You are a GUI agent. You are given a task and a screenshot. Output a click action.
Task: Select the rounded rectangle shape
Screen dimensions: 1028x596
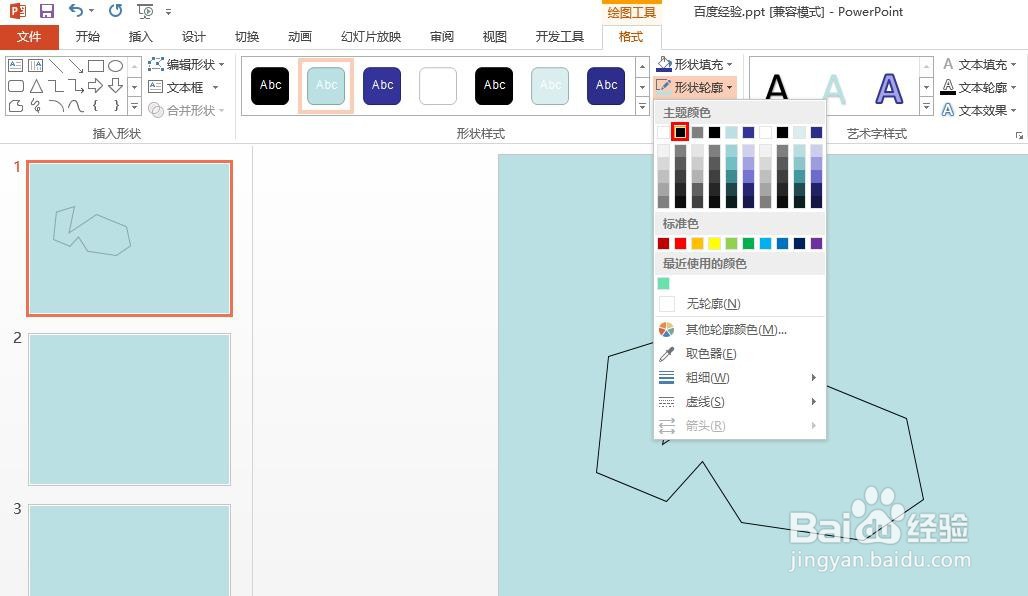tap(16, 86)
